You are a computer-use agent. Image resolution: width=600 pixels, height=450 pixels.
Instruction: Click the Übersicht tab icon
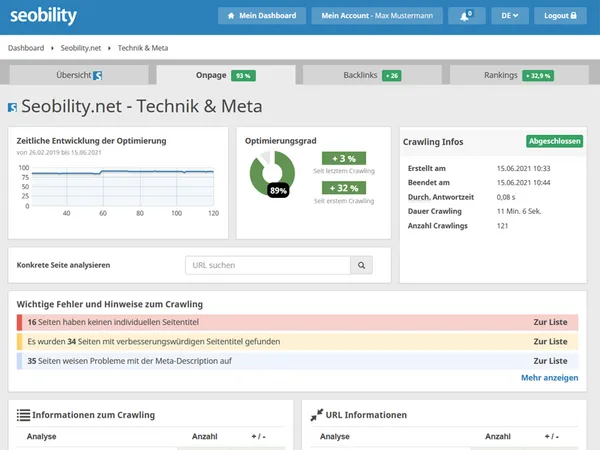click(x=98, y=75)
